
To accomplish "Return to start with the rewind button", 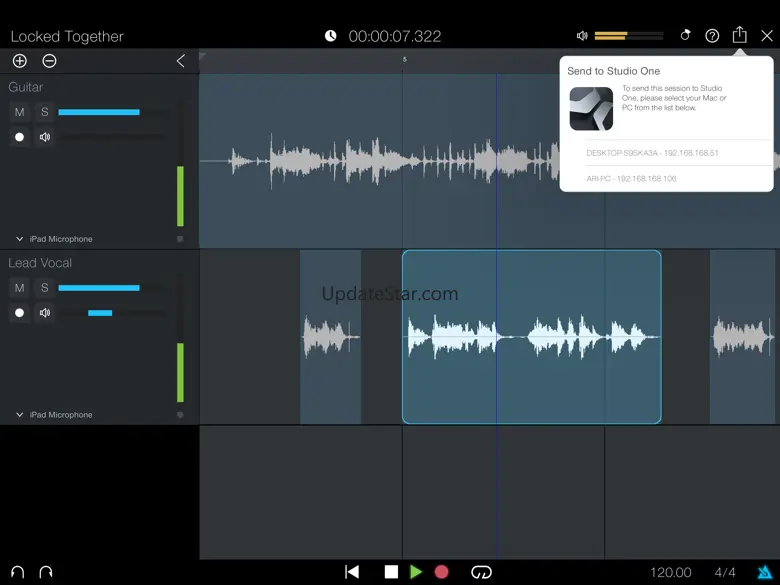I will click(352, 572).
